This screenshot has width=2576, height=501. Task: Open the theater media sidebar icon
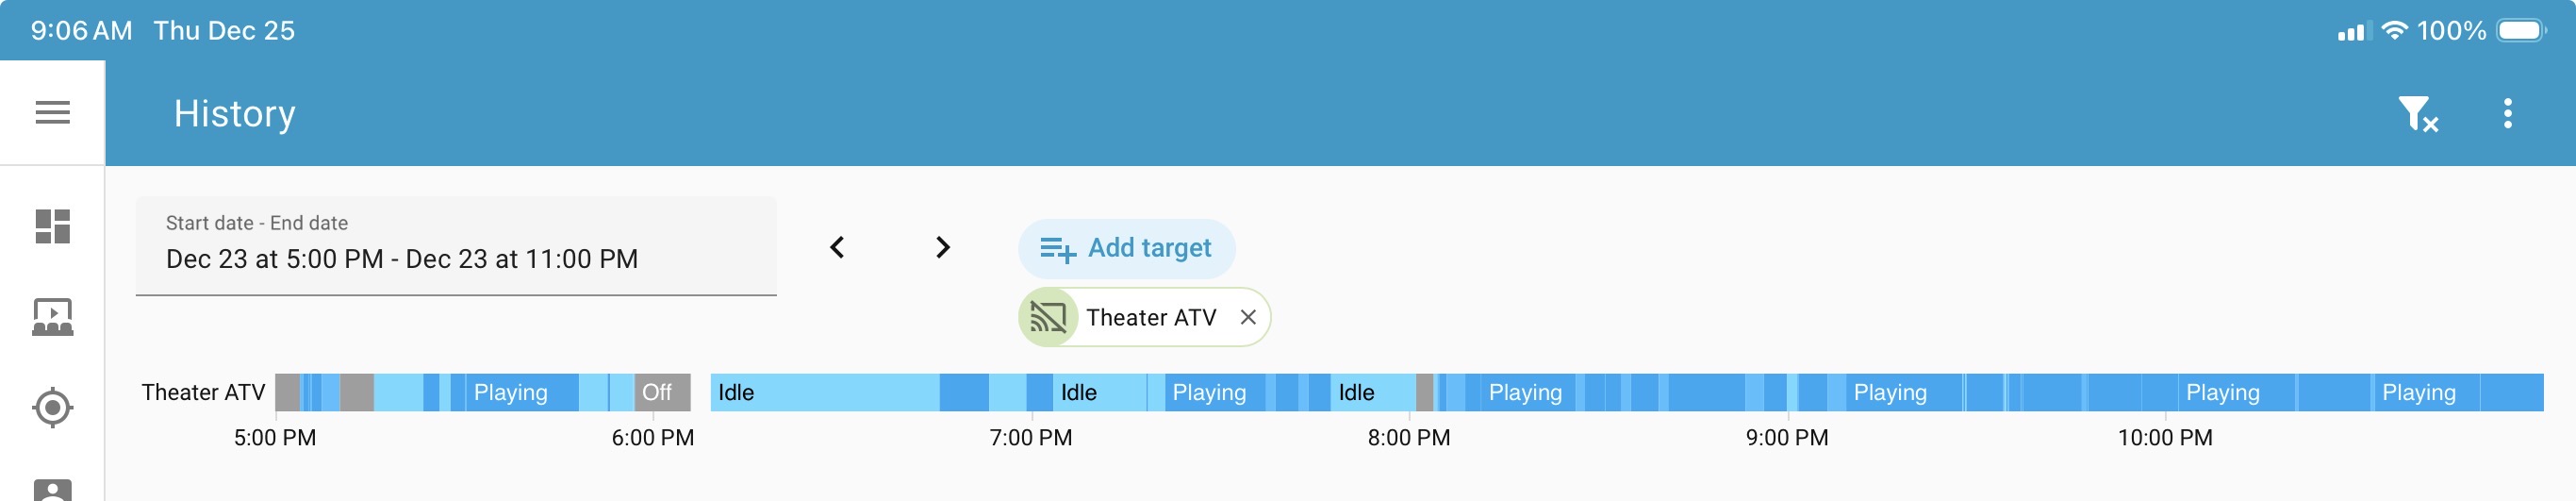[x=52, y=317]
